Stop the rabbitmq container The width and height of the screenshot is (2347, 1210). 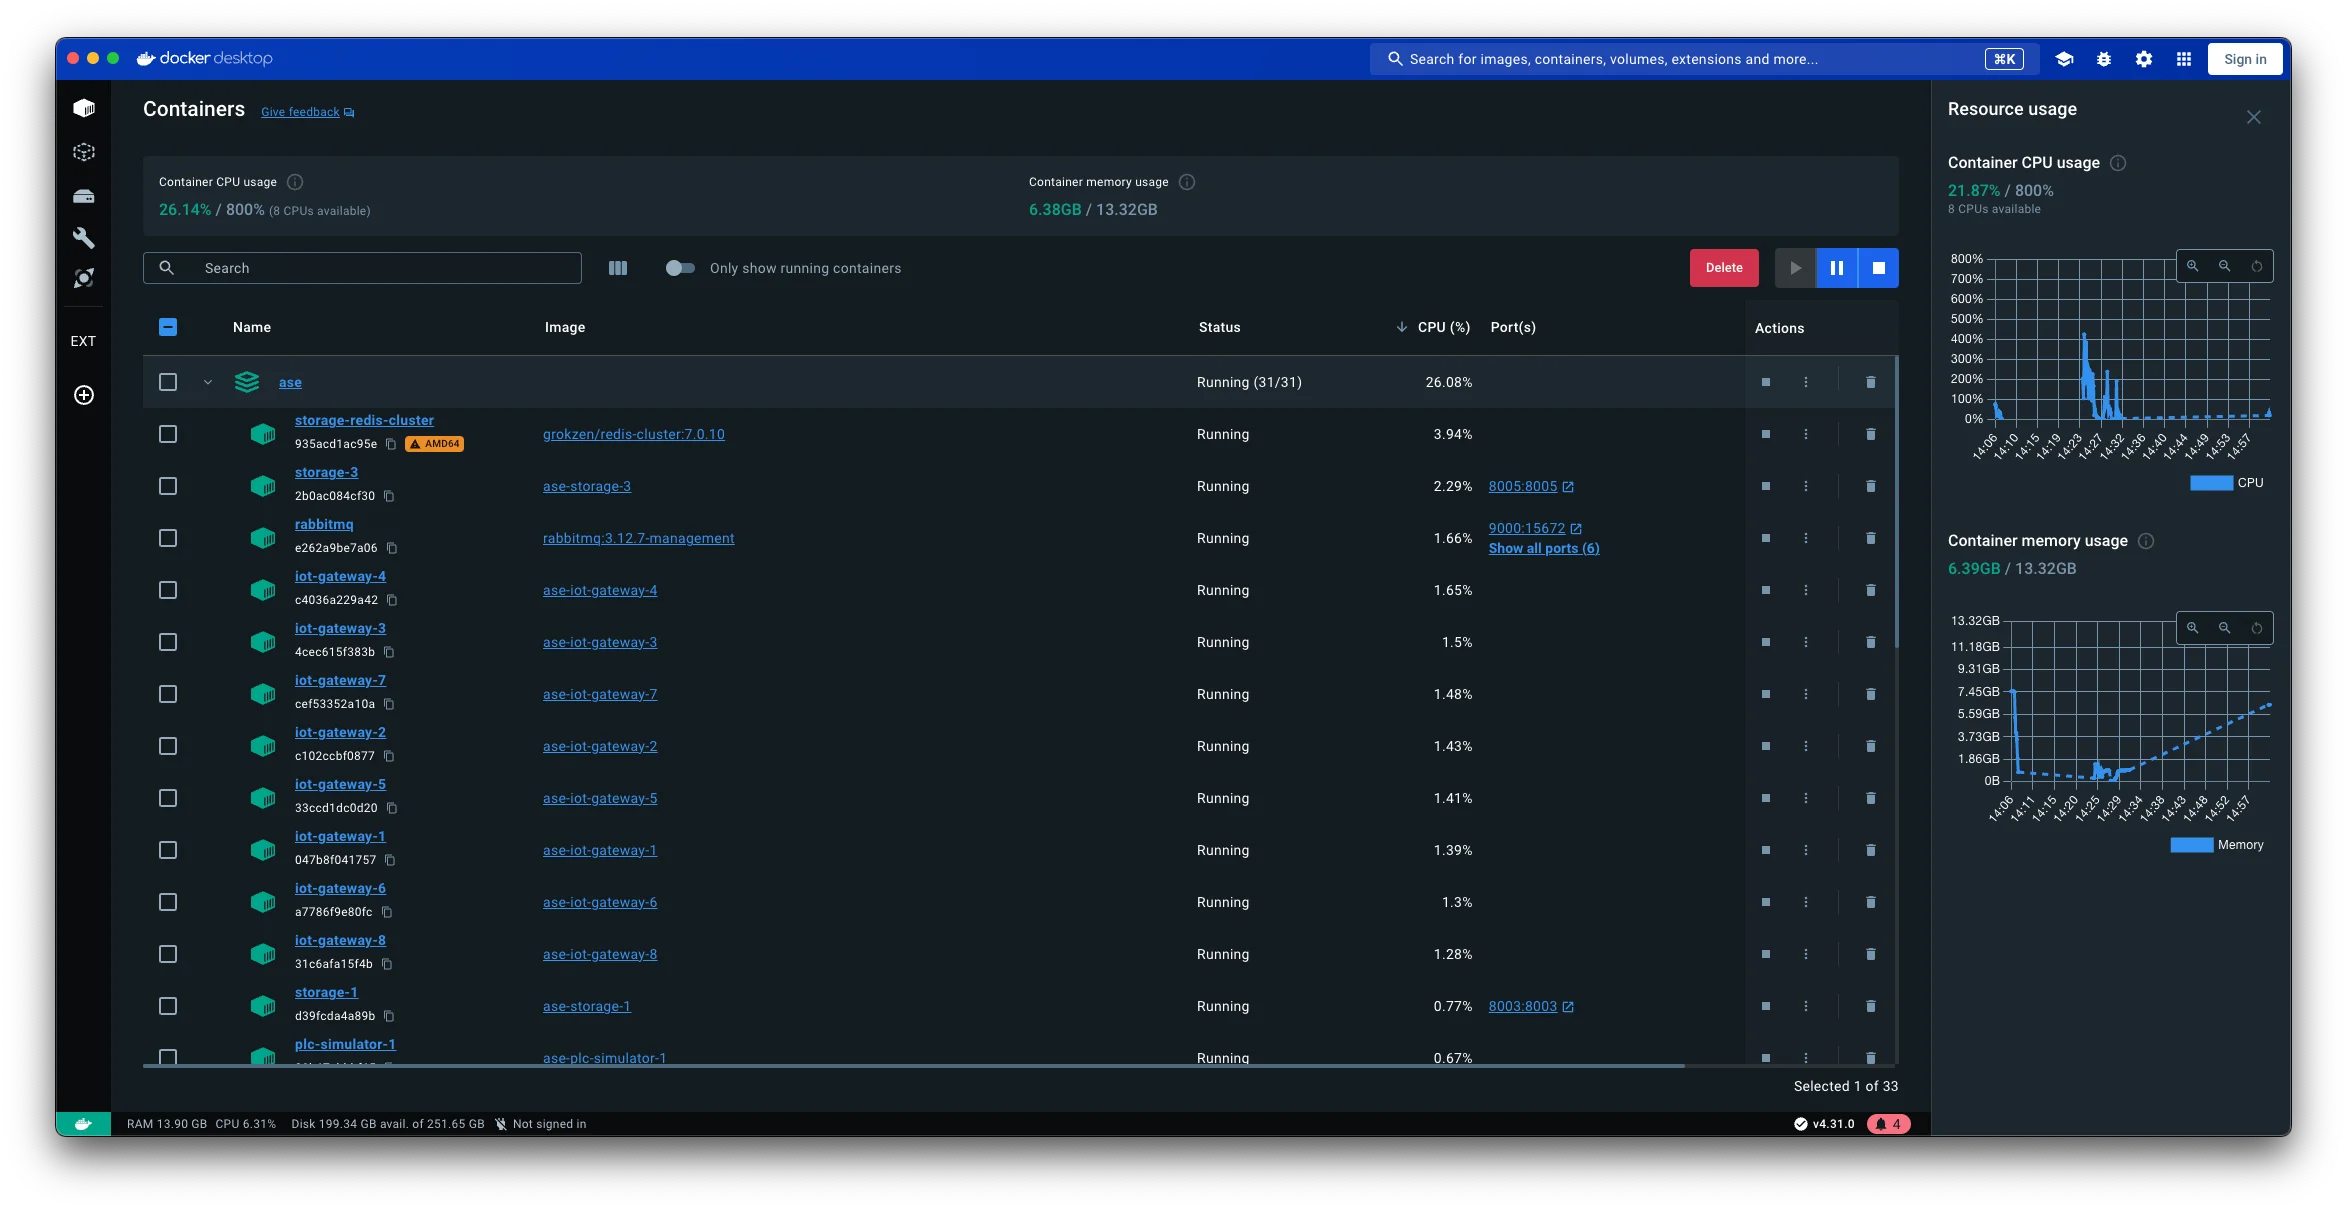click(x=1766, y=538)
